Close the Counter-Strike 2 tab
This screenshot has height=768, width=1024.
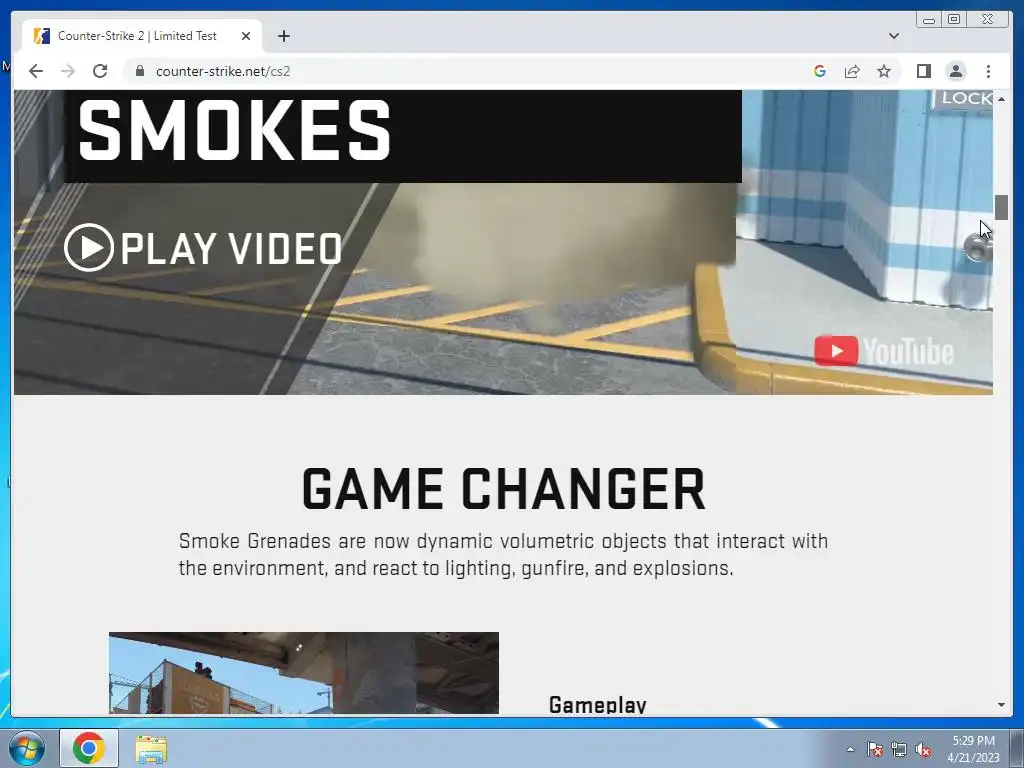[246, 36]
